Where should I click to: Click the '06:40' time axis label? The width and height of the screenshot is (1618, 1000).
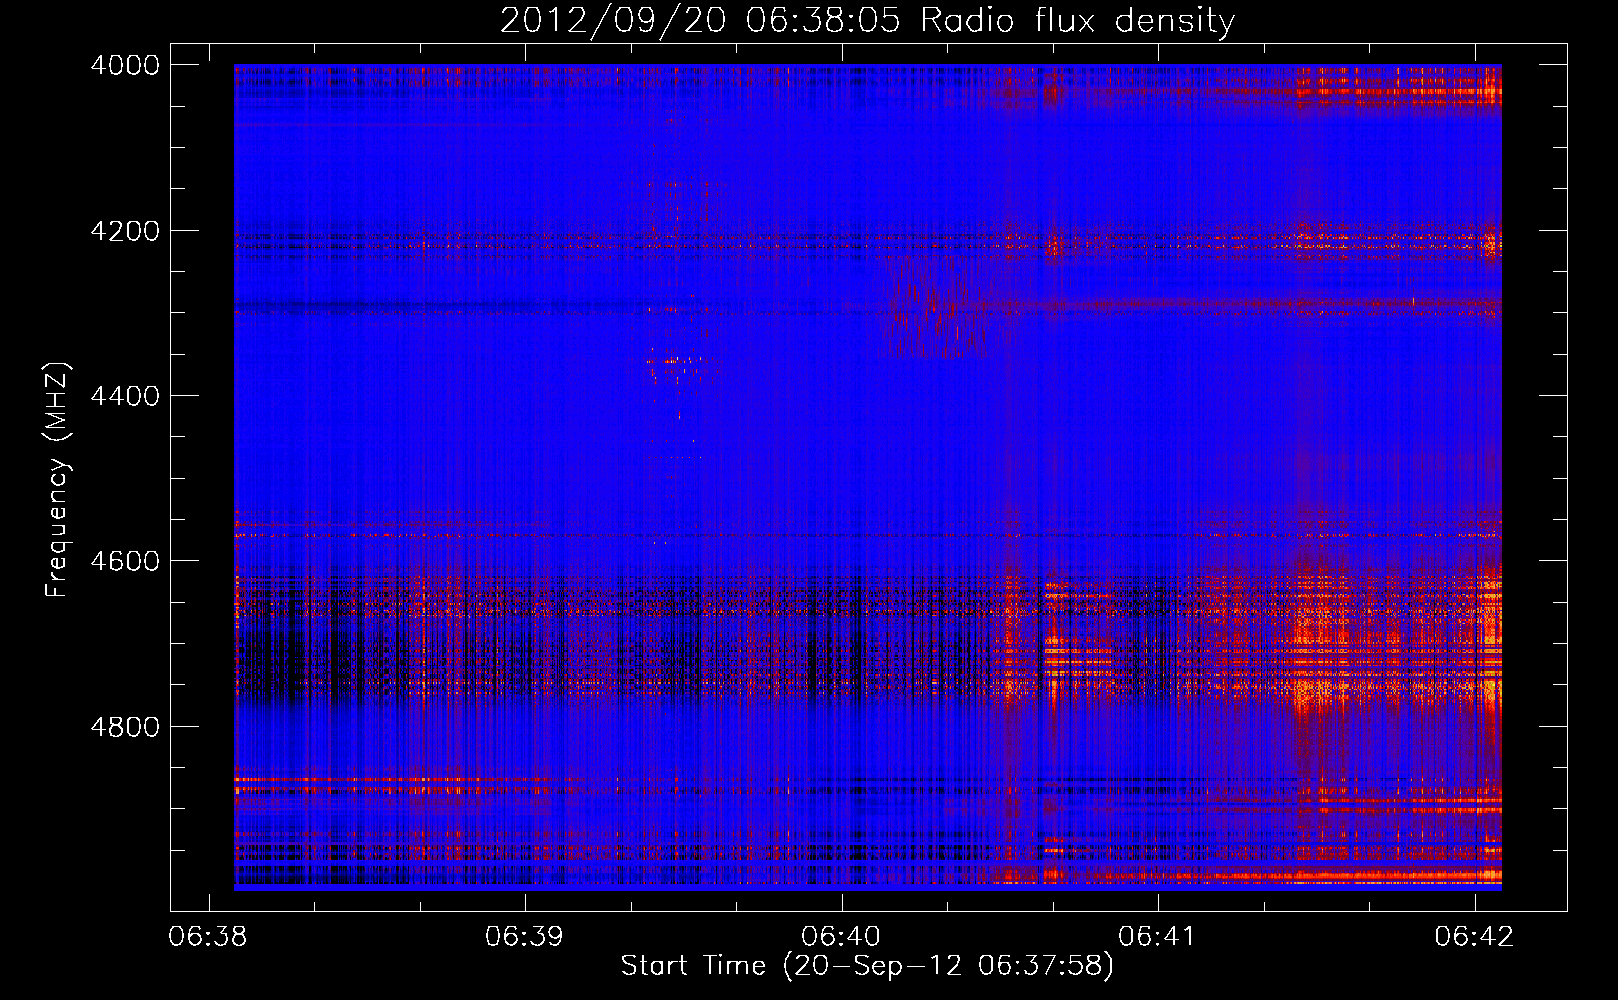[841, 937]
